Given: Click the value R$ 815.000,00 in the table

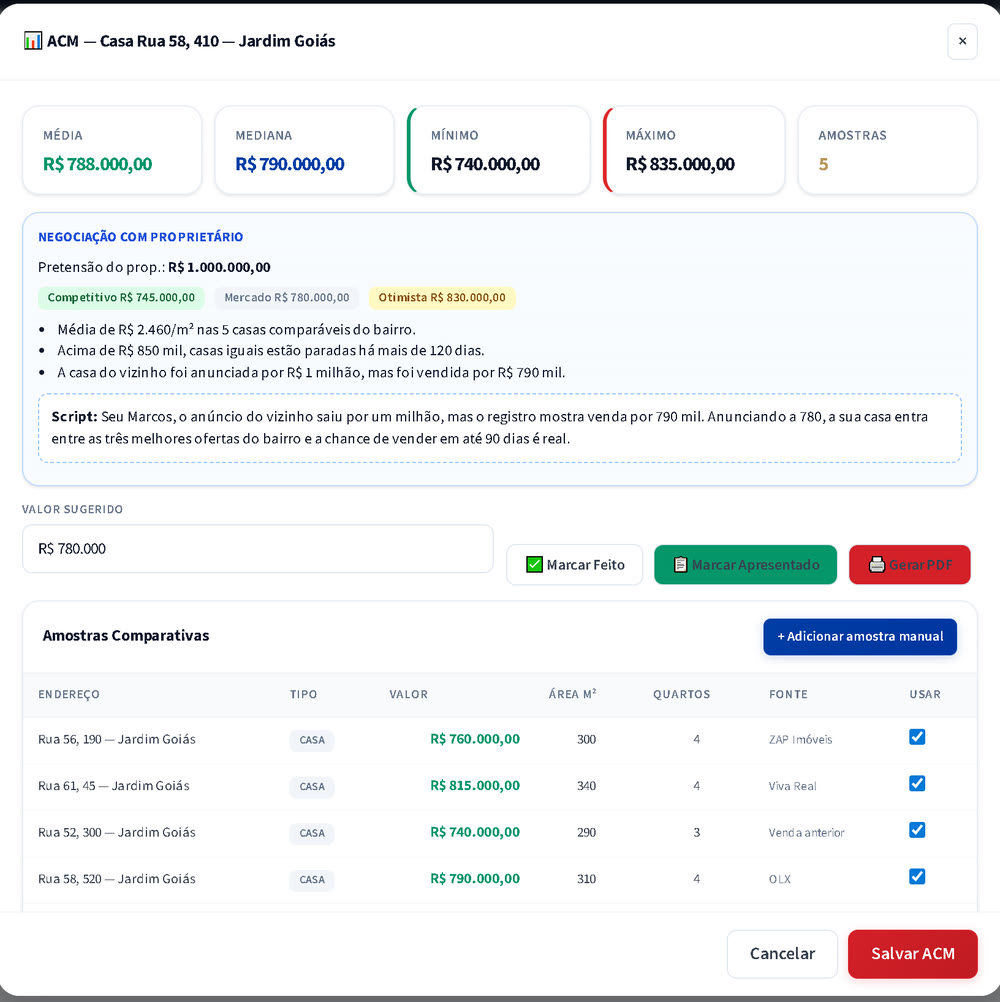Looking at the screenshot, I should coord(475,786).
